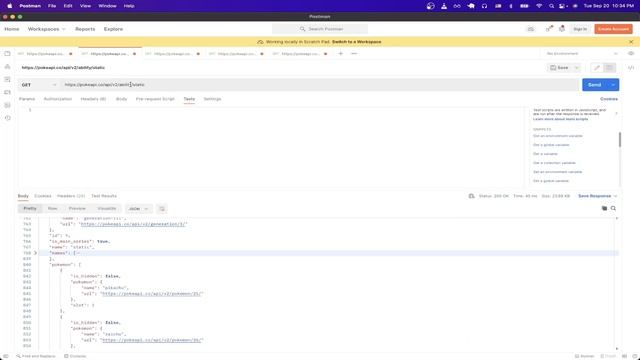Open the code snippet icon
Image resolution: width=640 pixels, height=360 pixels.
[631, 68]
